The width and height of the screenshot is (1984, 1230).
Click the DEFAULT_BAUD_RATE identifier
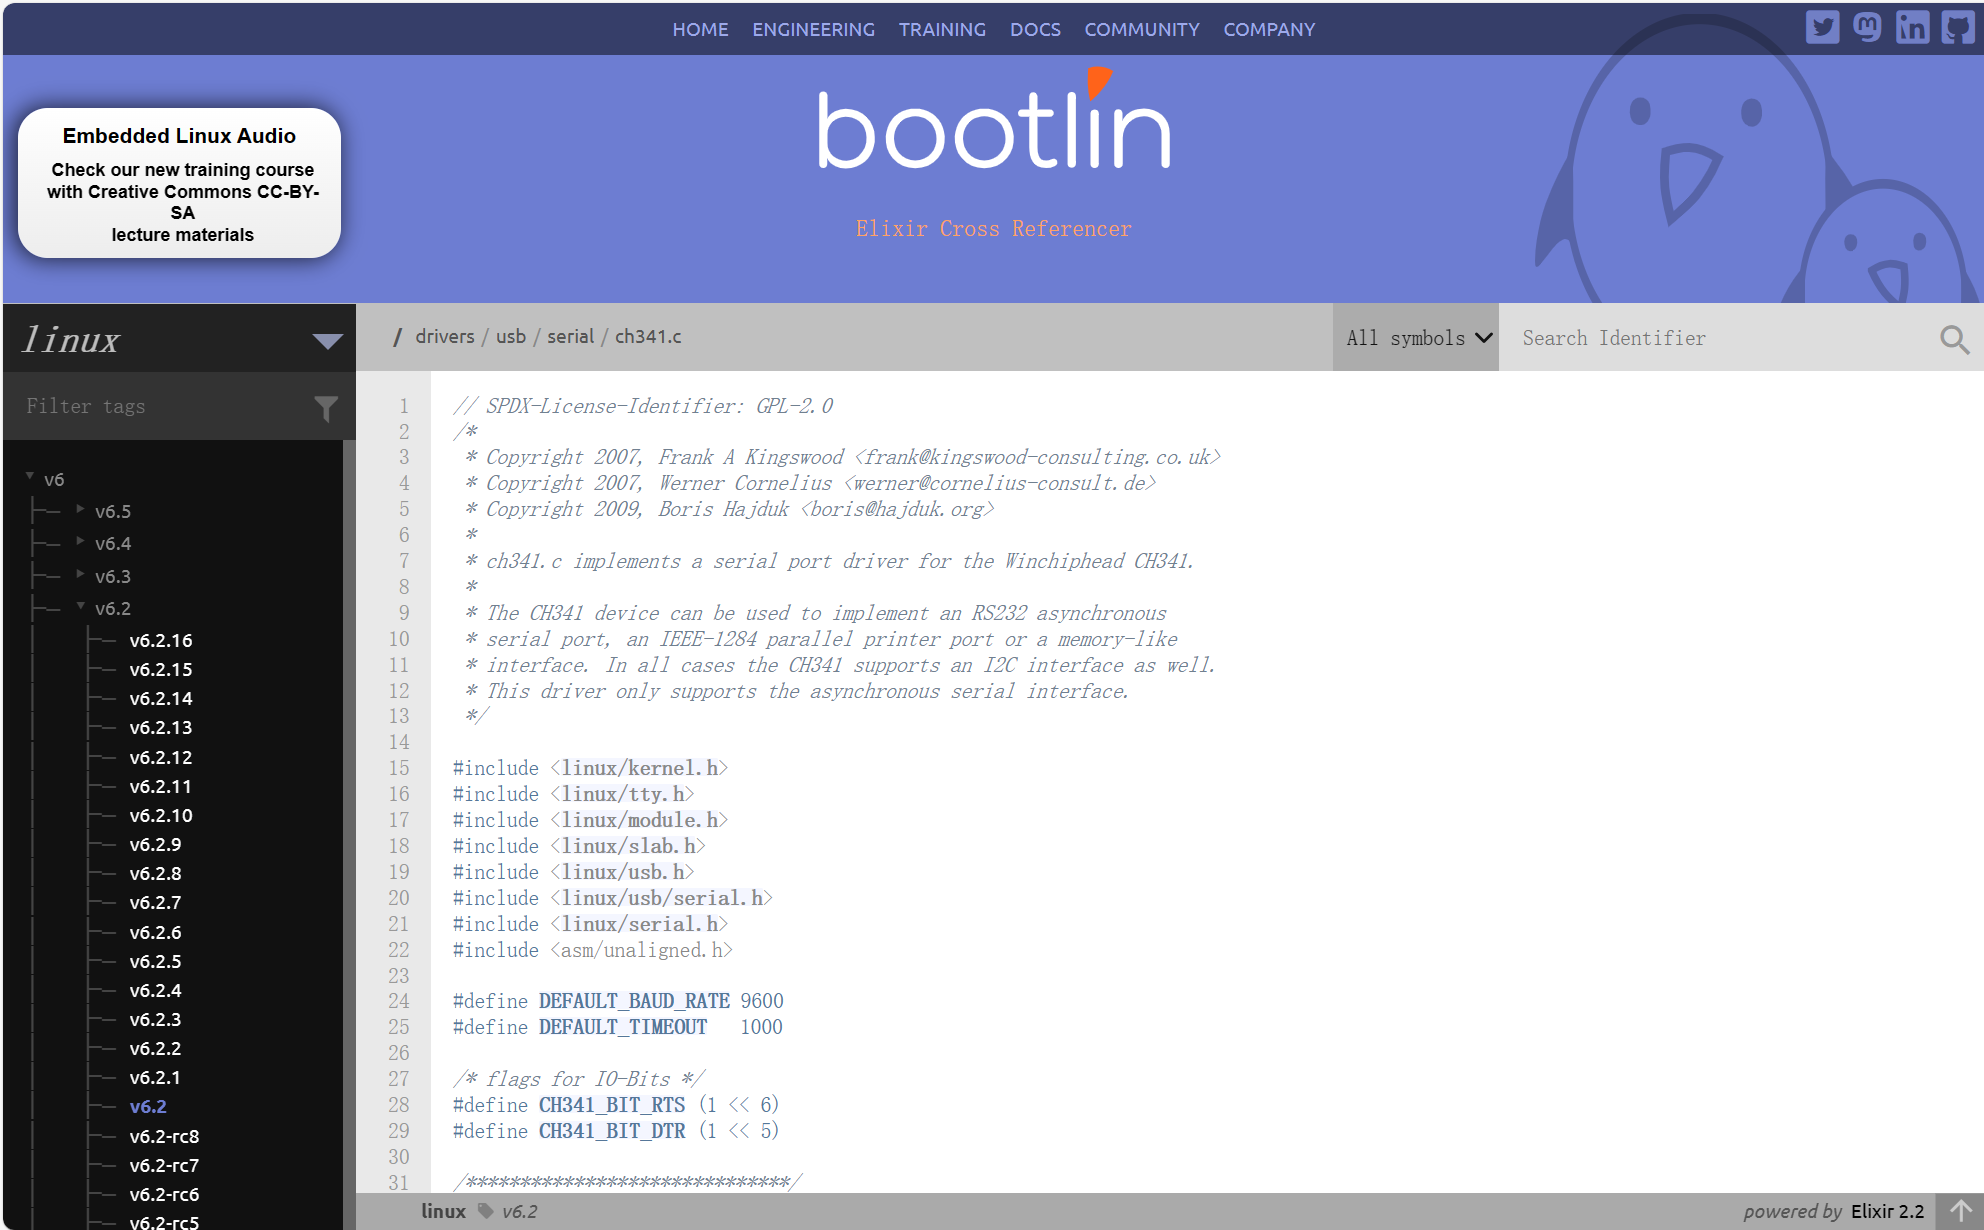click(634, 1001)
